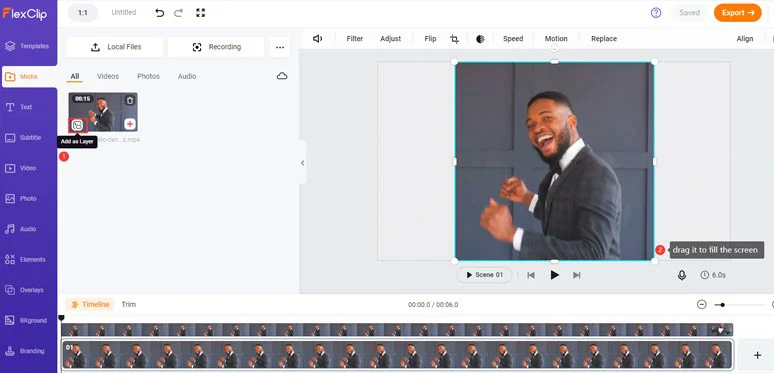Open the Speed settings
This screenshot has height=373, width=774.
click(513, 38)
